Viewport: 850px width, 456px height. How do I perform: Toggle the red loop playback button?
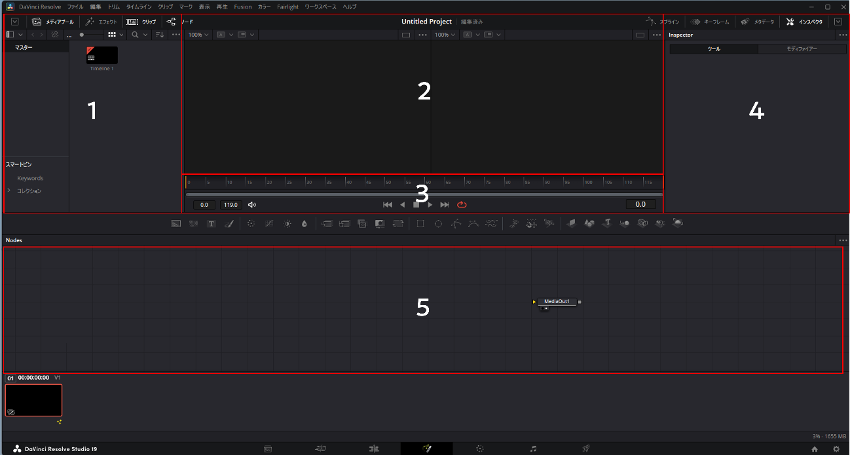(462, 204)
